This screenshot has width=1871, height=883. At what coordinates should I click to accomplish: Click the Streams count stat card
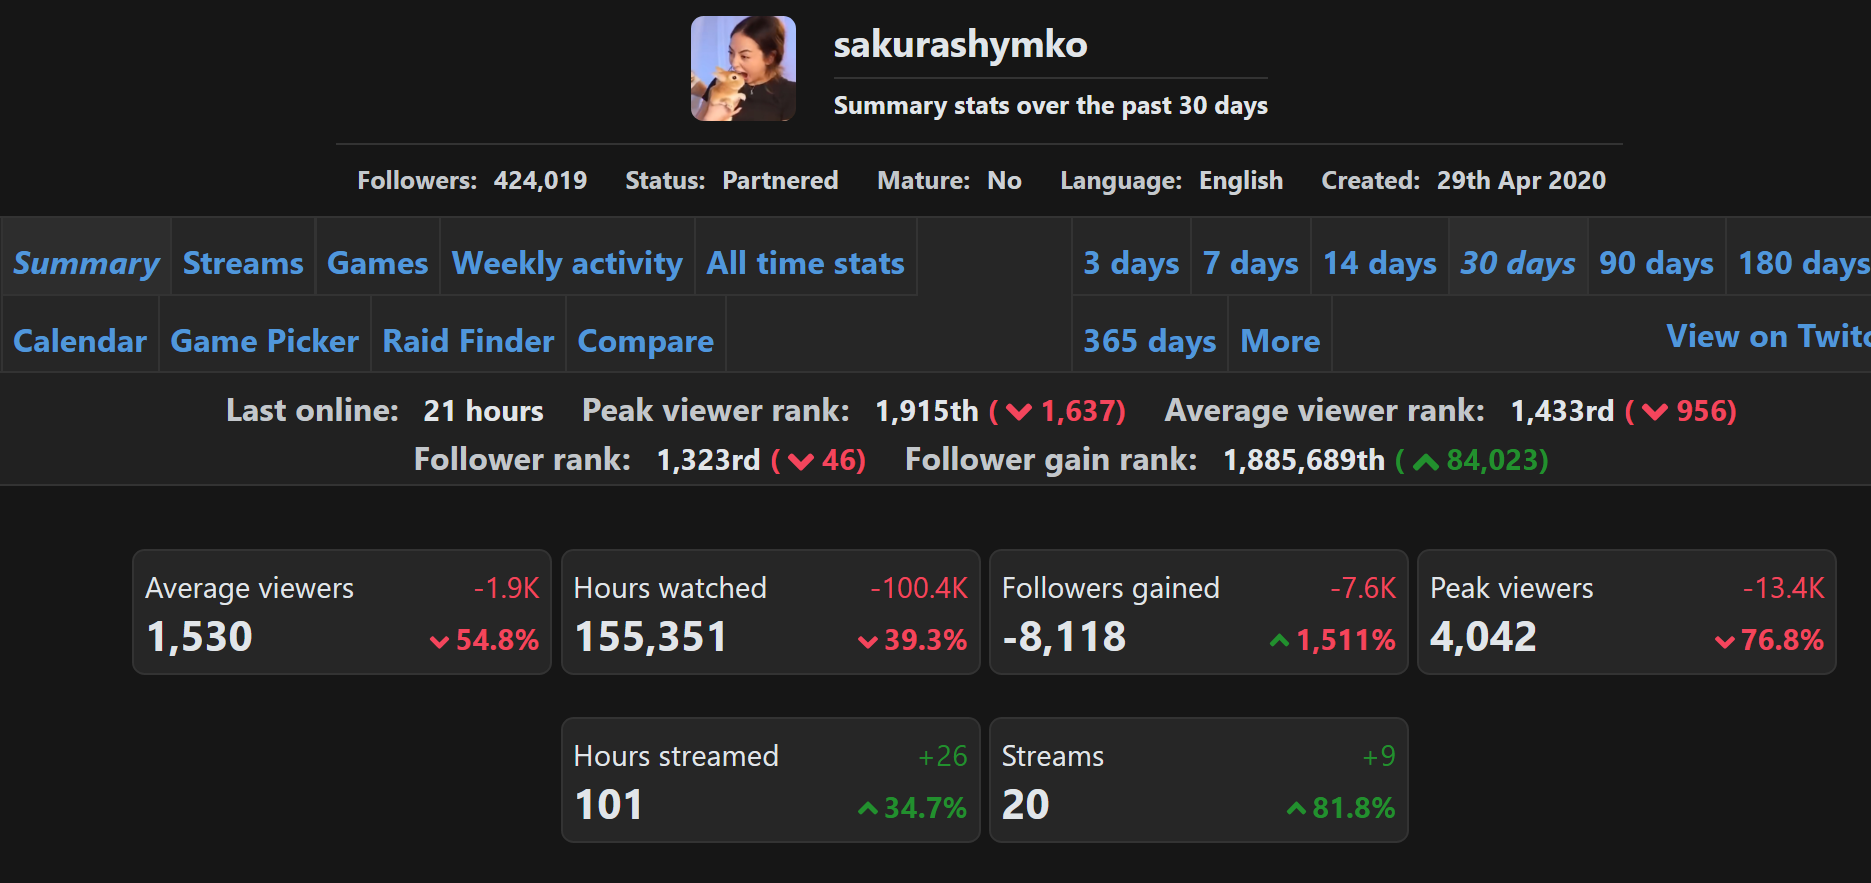coord(1199,780)
